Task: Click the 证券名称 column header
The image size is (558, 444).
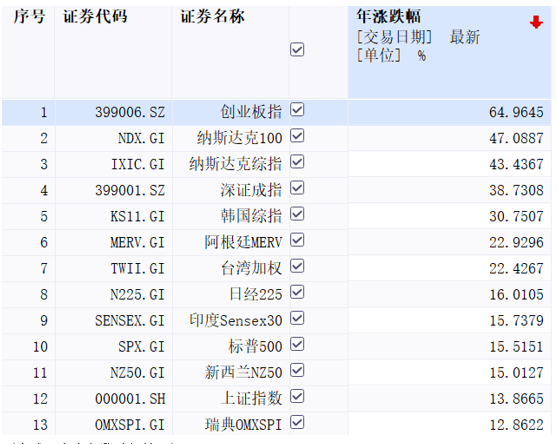Action: point(212,16)
